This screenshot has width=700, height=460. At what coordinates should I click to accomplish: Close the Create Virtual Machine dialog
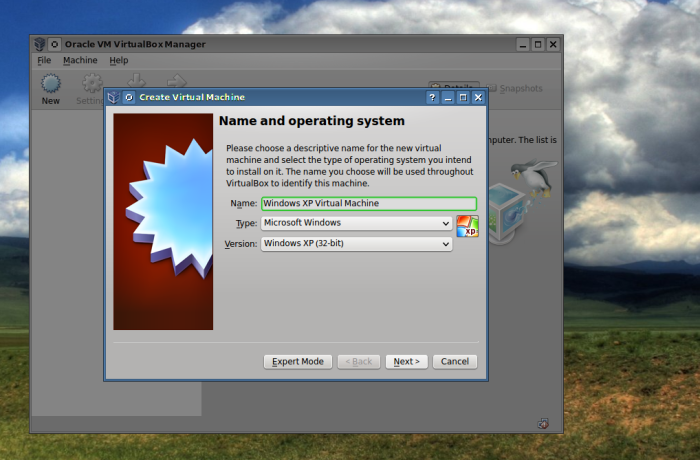478,97
